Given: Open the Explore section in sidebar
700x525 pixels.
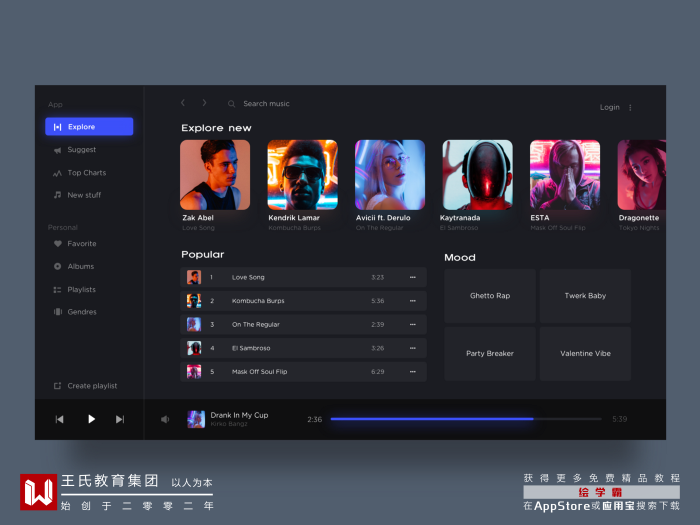Looking at the screenshot, I should [89, 127].
